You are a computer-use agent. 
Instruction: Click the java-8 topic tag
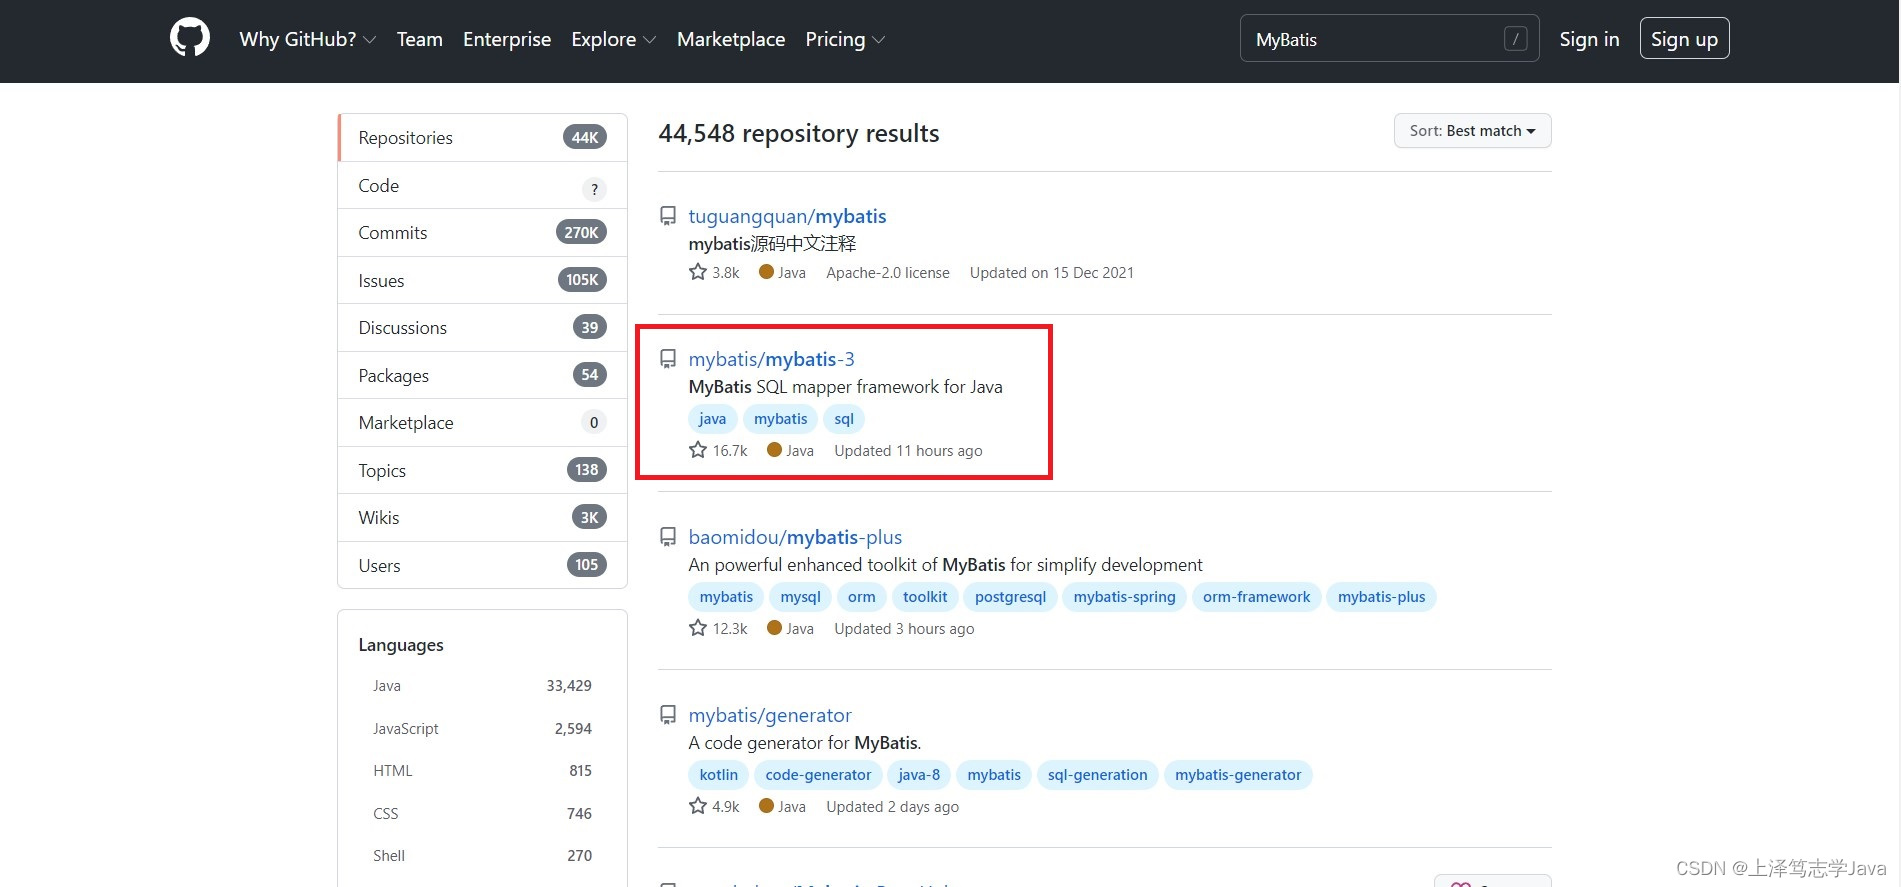click(x=919, y=775)
